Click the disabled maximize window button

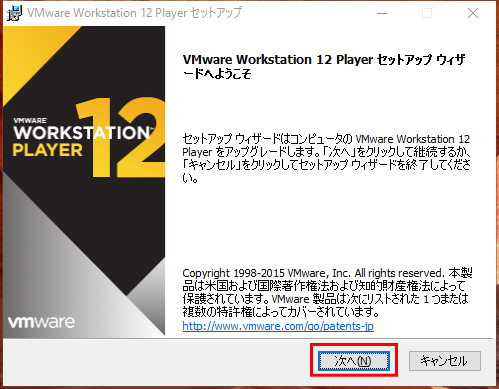tap(427, 13)
